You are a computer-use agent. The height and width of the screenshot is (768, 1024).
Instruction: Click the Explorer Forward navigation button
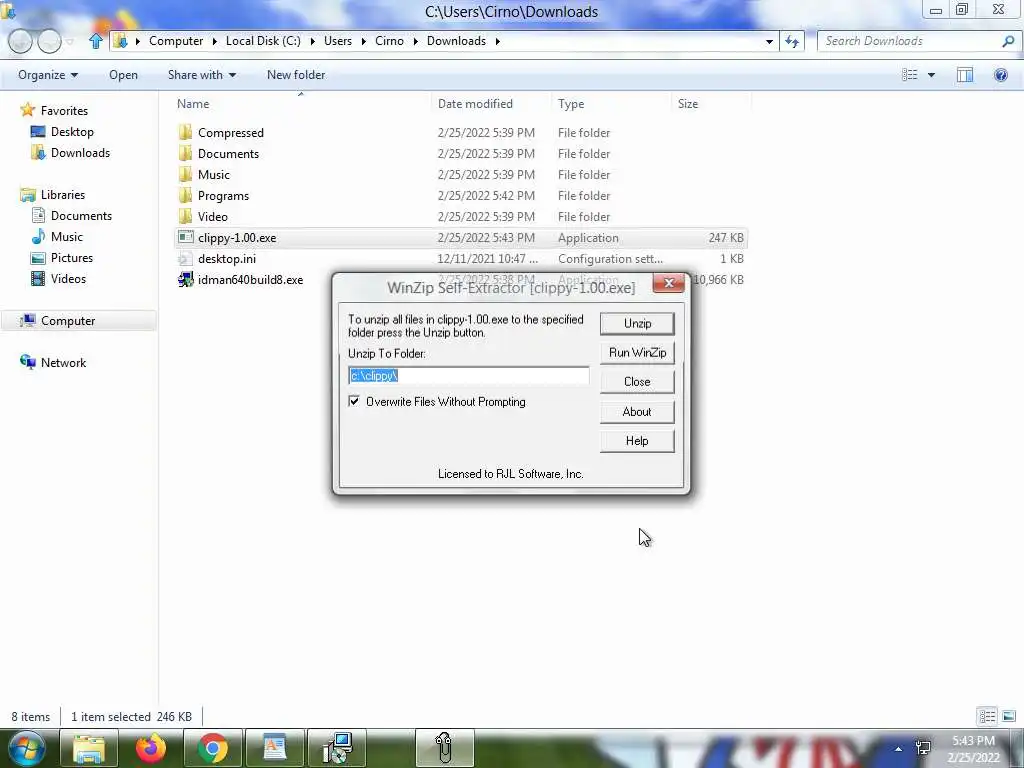pyautogui.click(x=50, y=42)
